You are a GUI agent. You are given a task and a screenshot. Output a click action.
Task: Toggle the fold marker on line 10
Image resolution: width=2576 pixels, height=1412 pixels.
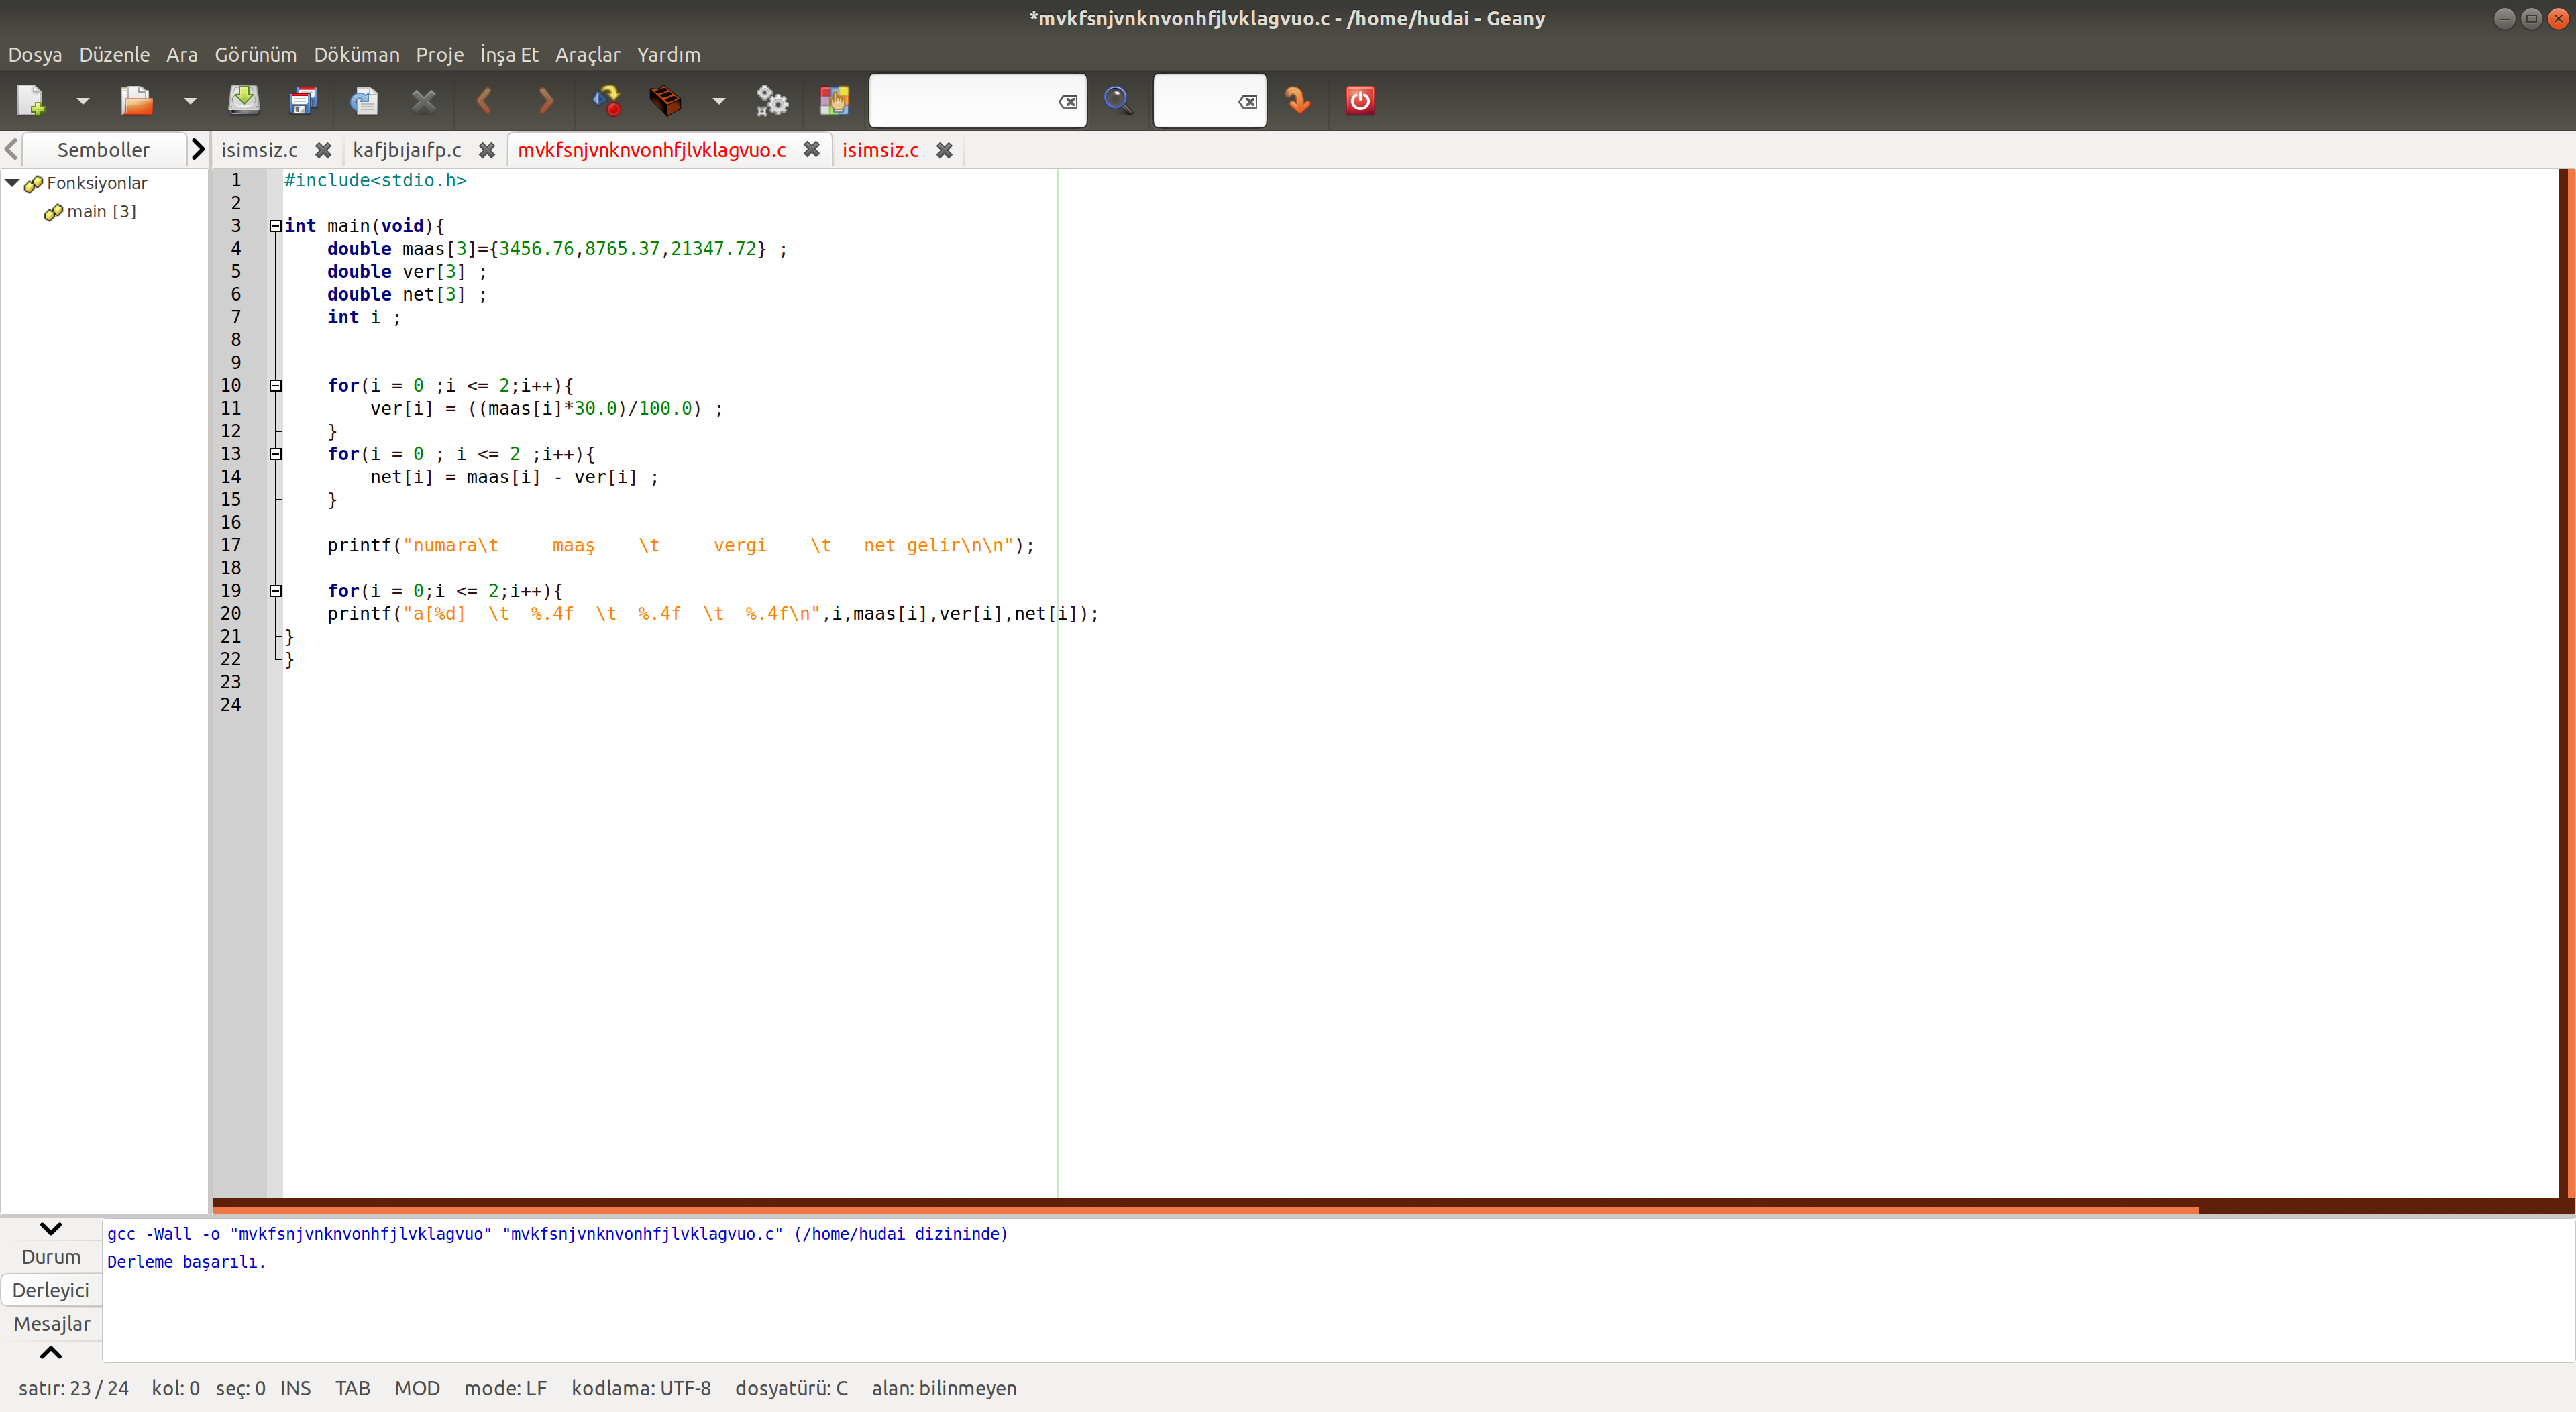[275, 386]
